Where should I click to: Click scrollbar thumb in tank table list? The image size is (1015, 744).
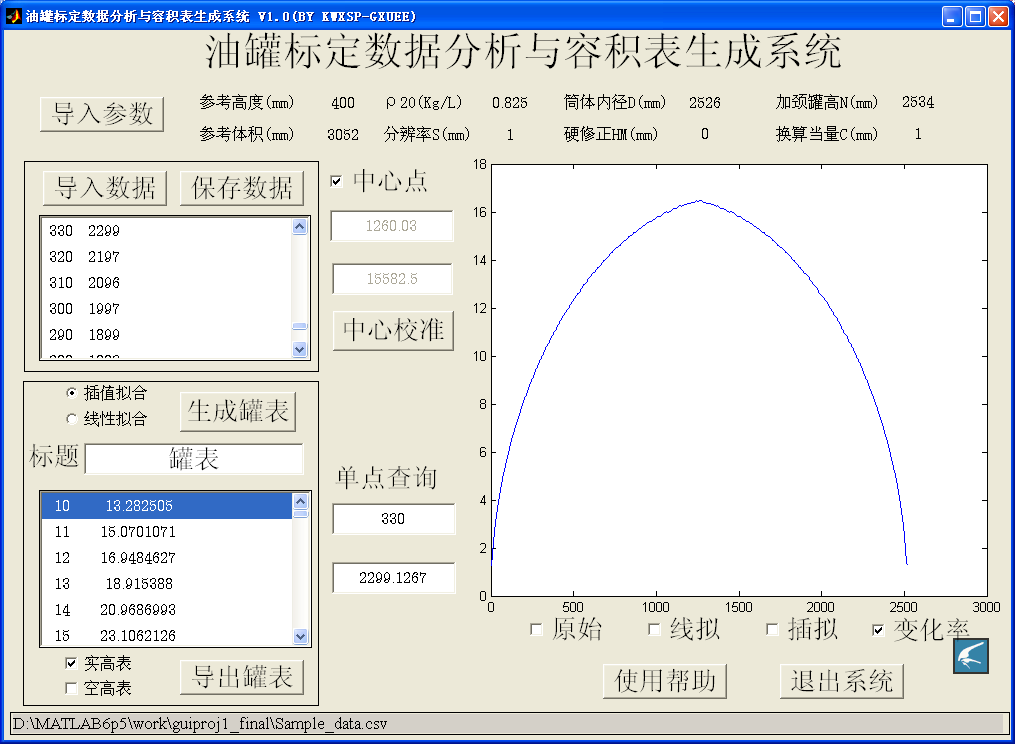[x=300, y=514]
